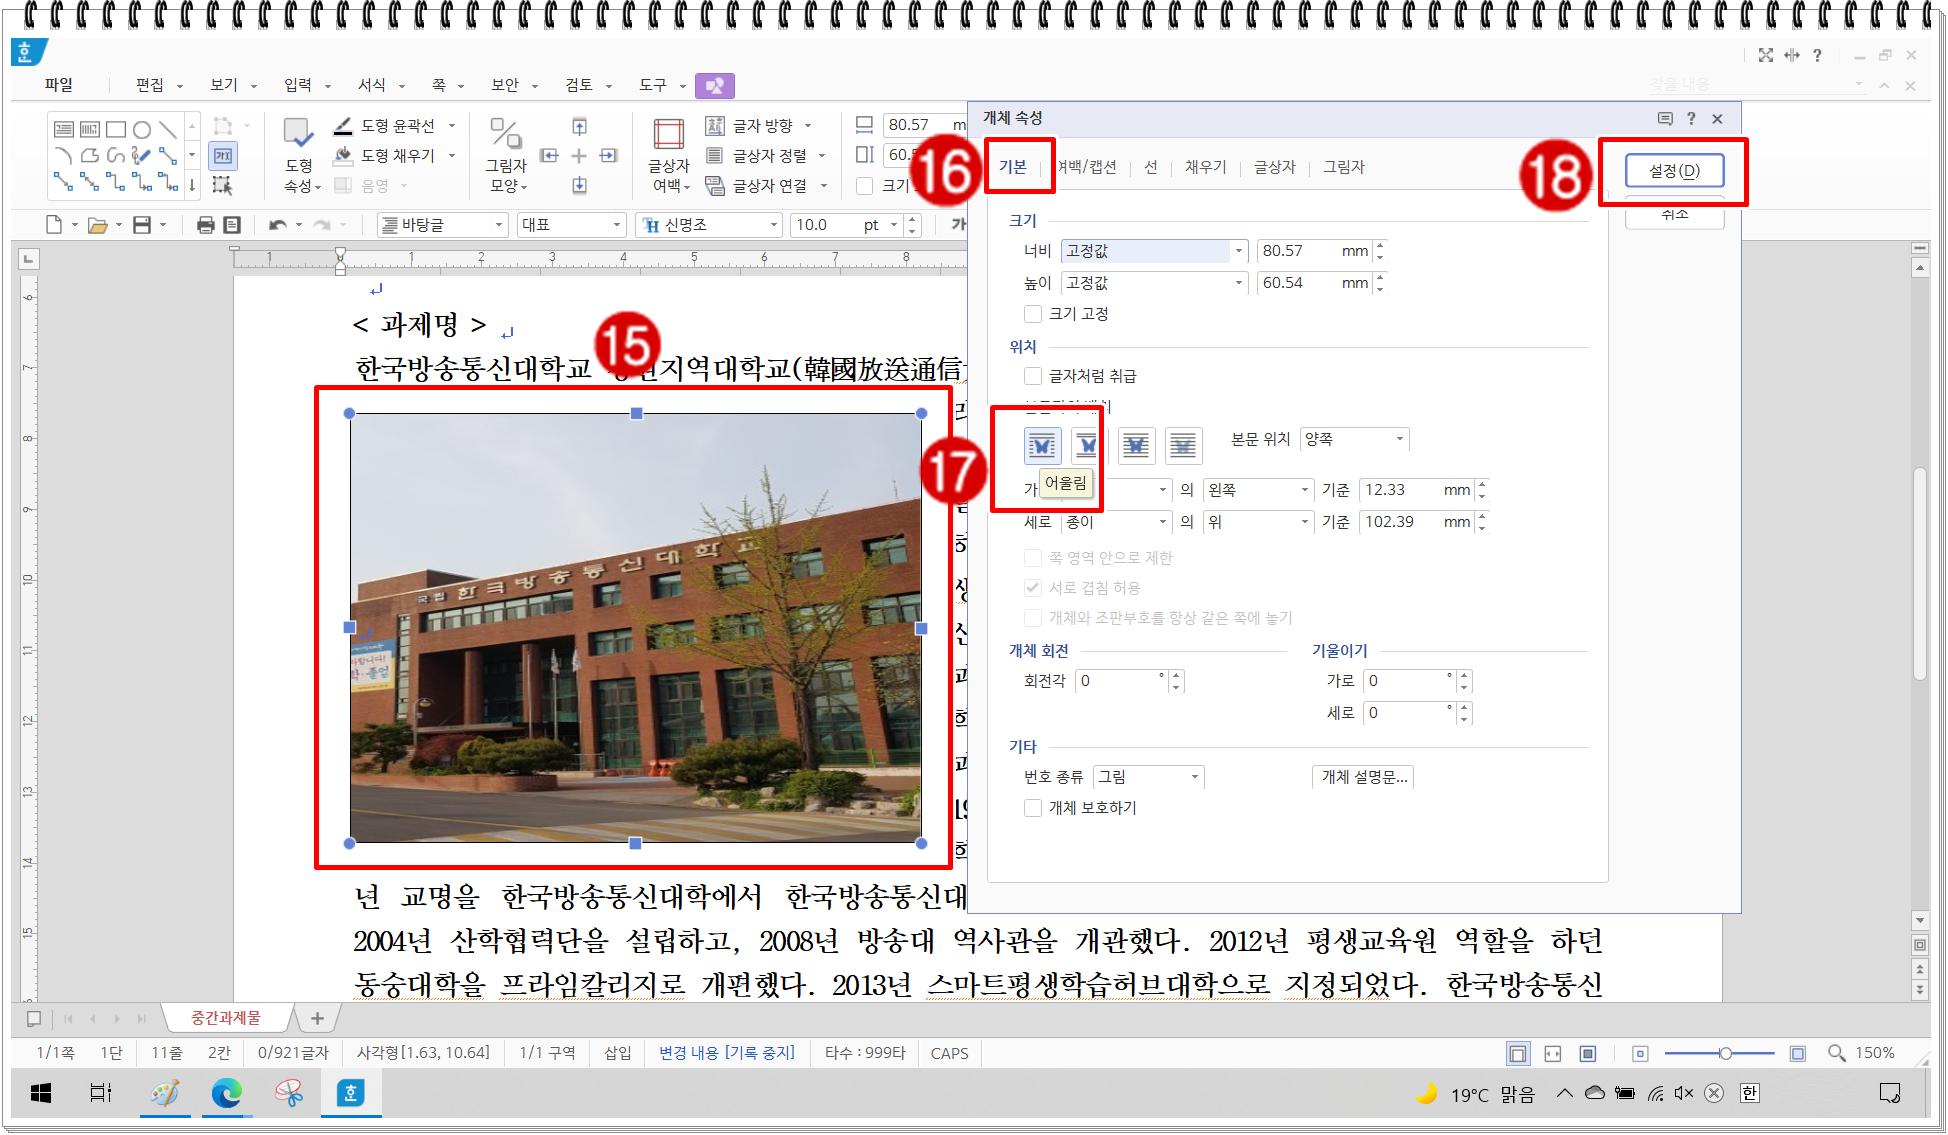The height and width of the screenshot is (1135, 1948).
Task: Select the ellipse shape tool
Action: pos(142,129)
